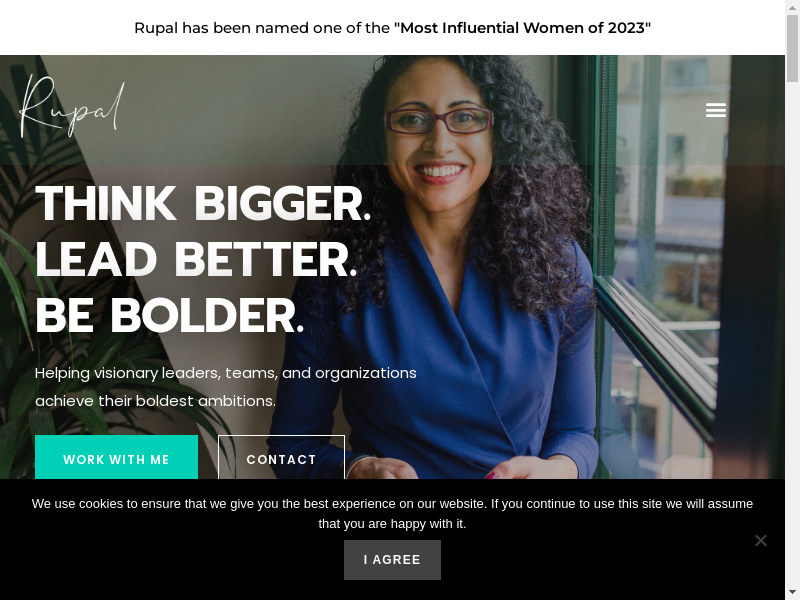Open the Most Influential Women of 2023 link
Screen dimensions: 800x600
[522, 28]
